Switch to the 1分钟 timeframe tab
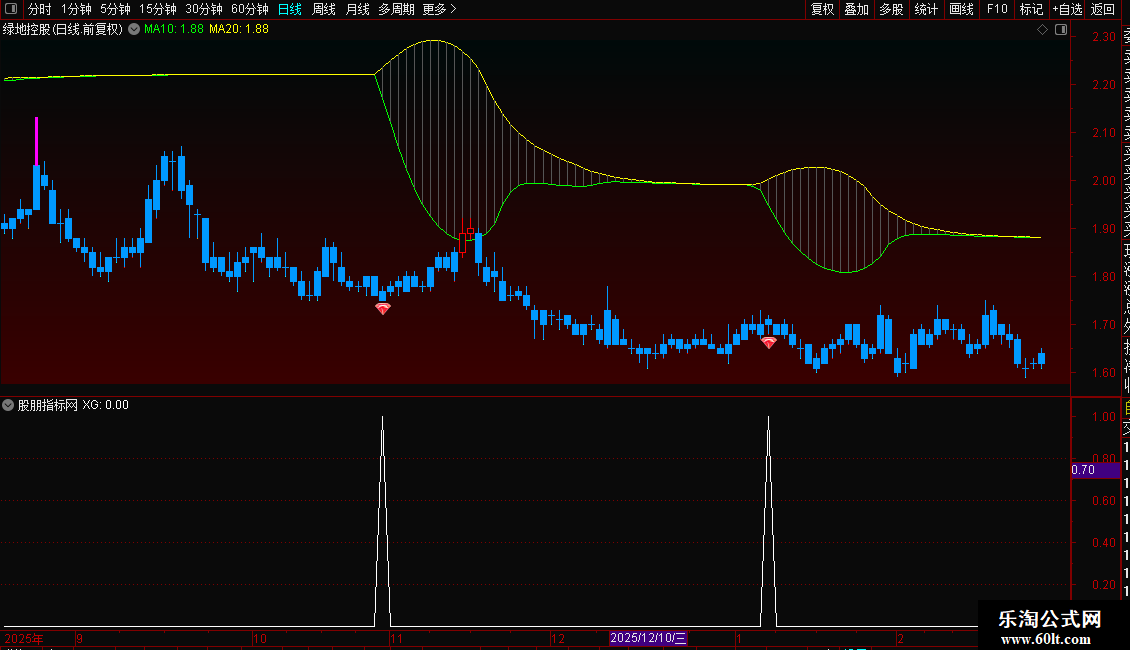The image size is (1130, 650). 76,9
